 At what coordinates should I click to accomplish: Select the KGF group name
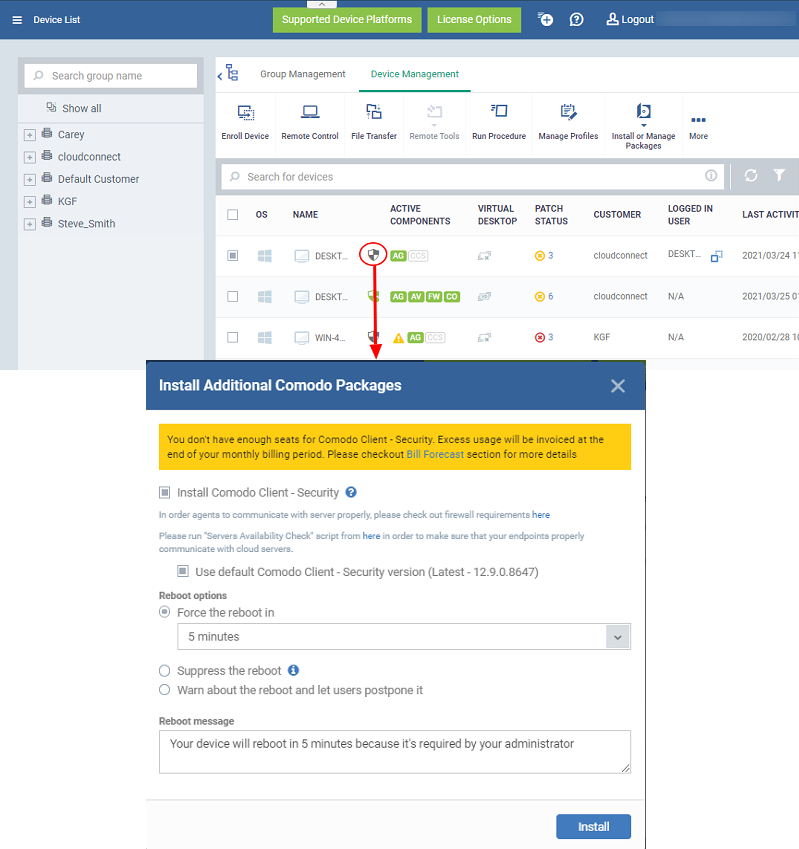tap(67, 201)
